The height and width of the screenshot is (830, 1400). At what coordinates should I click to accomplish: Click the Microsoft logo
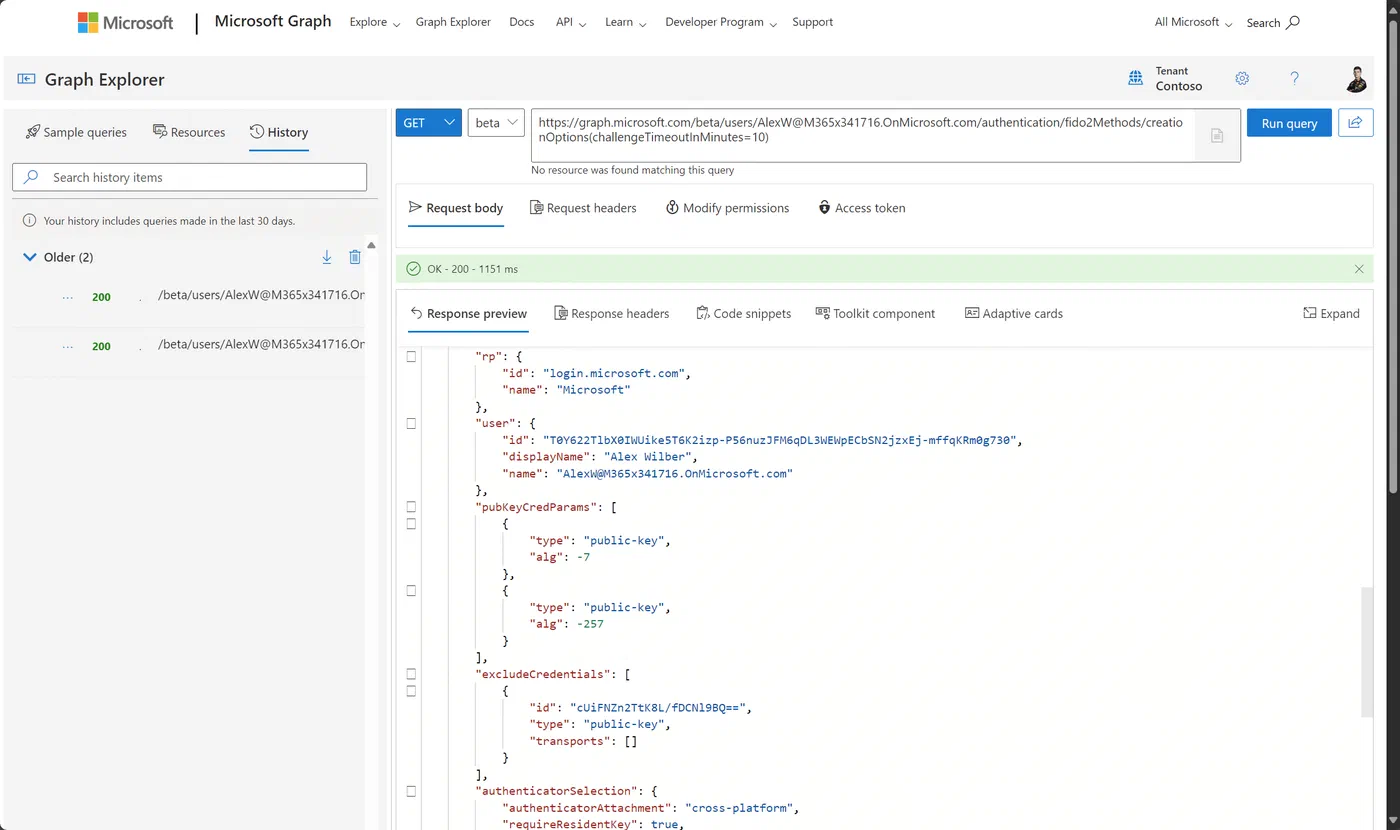[x=125, y=22]
